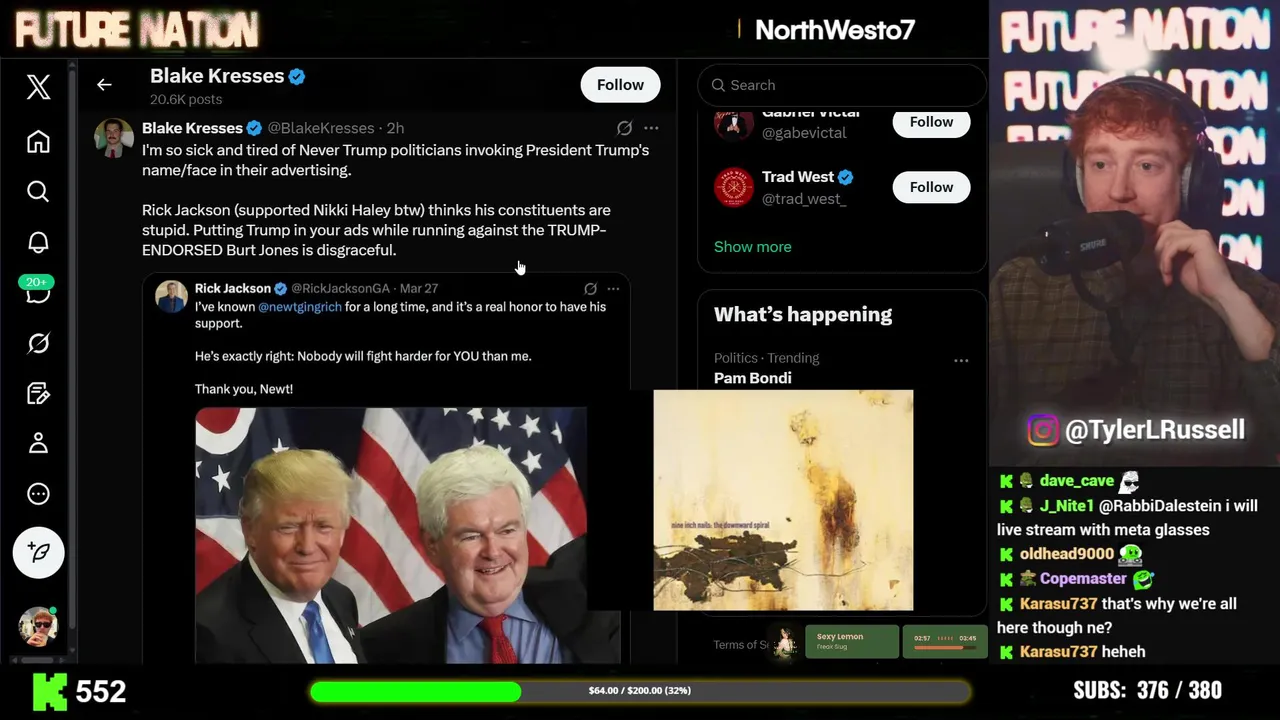The image size is (1280, 720).
Task: Open the three-dot menu on Blake Kresses's post
Action: coord(651,128)
